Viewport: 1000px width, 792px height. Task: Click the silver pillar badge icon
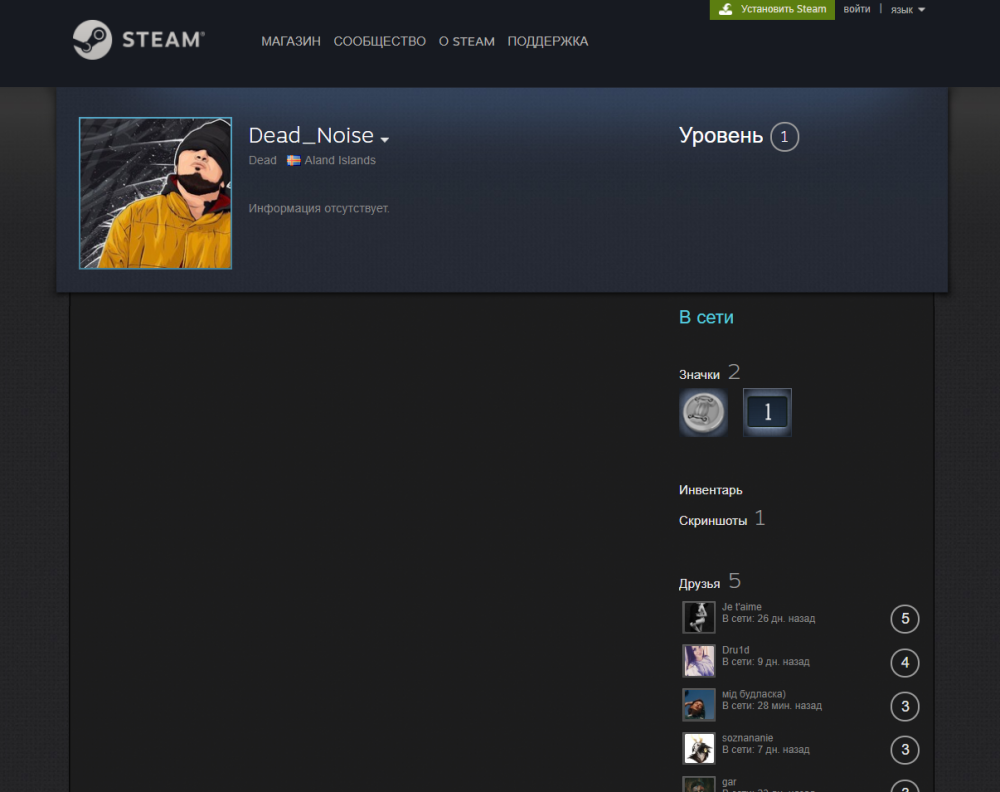(x=703, y=413)
